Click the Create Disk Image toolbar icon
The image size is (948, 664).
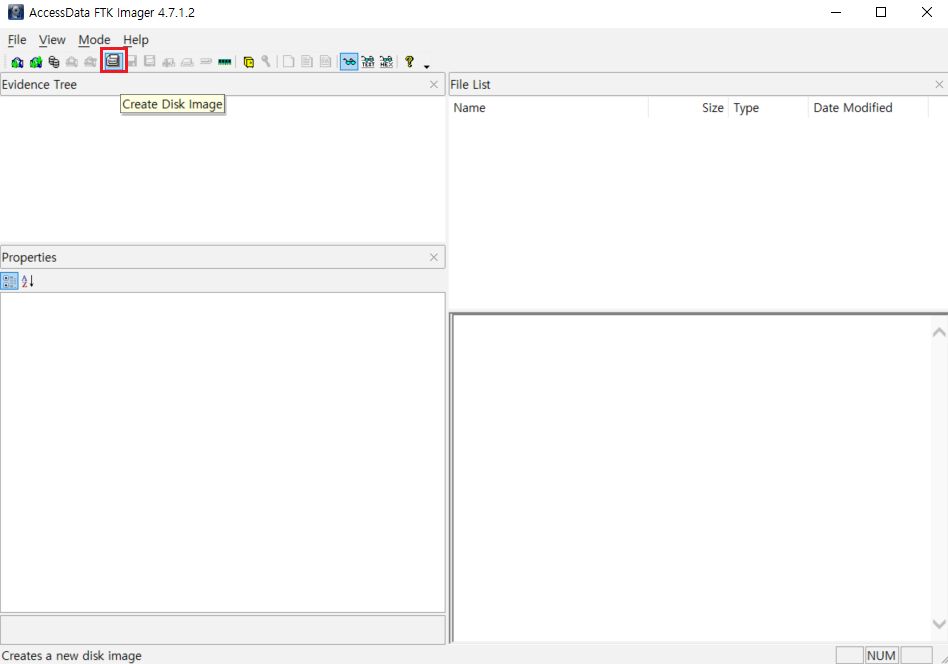tap(113, 60)
